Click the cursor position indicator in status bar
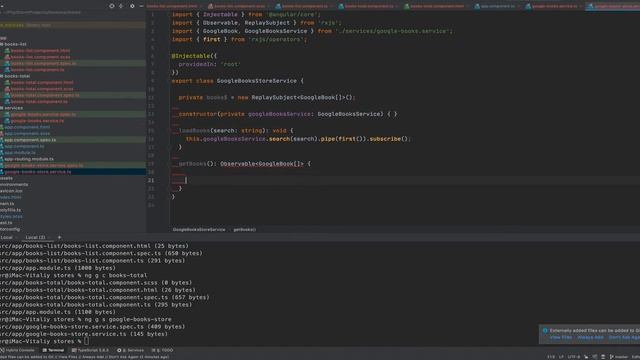This screenshot has height=360, width=640. point(551,357)
